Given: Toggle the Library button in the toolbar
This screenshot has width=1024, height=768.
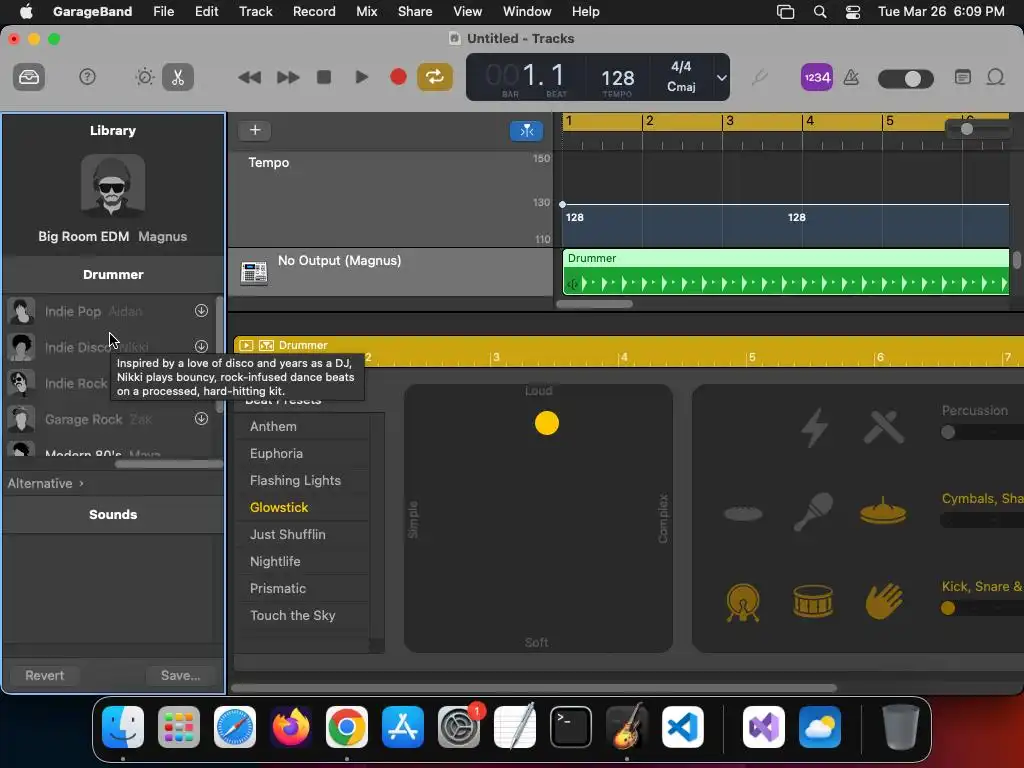Looking at the screenshot, I should [29, 78].
